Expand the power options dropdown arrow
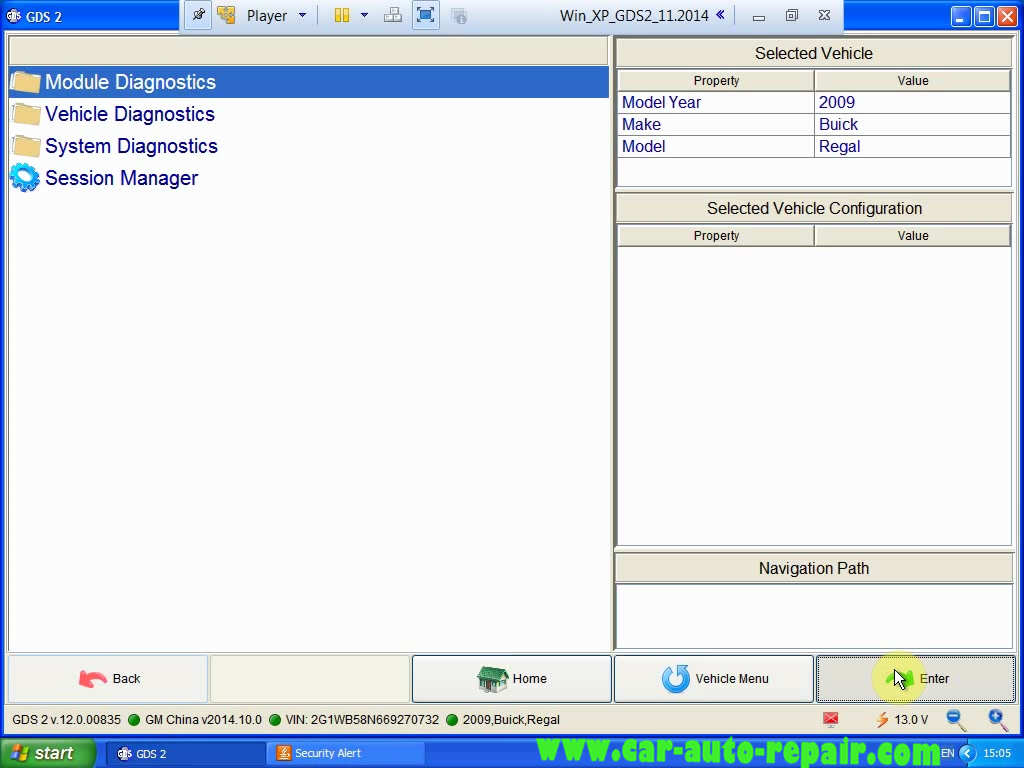1024x768 pixels. click(364, 16)
